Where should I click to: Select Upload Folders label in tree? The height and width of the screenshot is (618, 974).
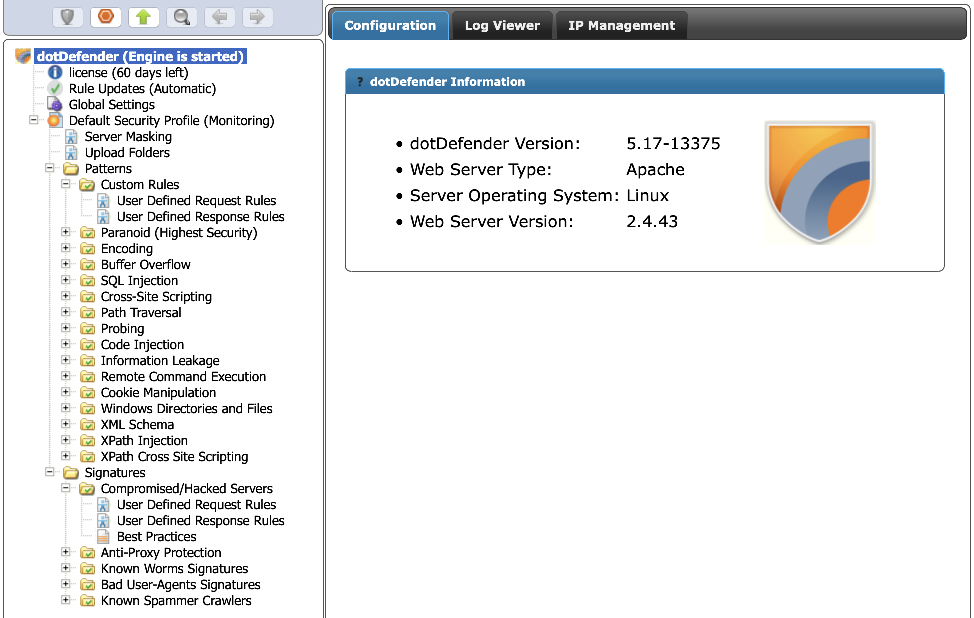[127, 153]
